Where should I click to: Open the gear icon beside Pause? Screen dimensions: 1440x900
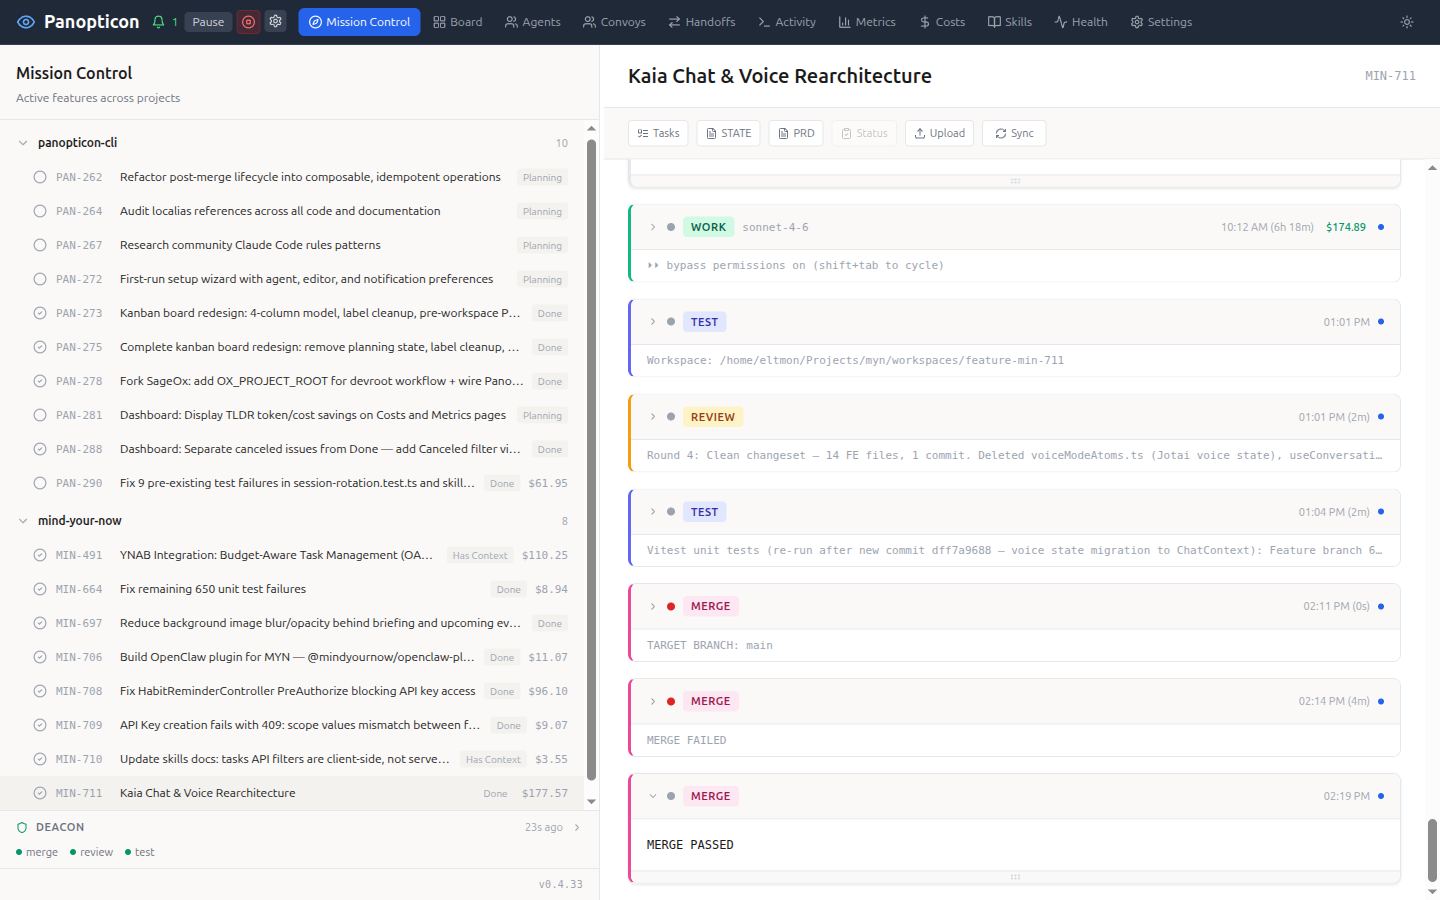(276, 21)
